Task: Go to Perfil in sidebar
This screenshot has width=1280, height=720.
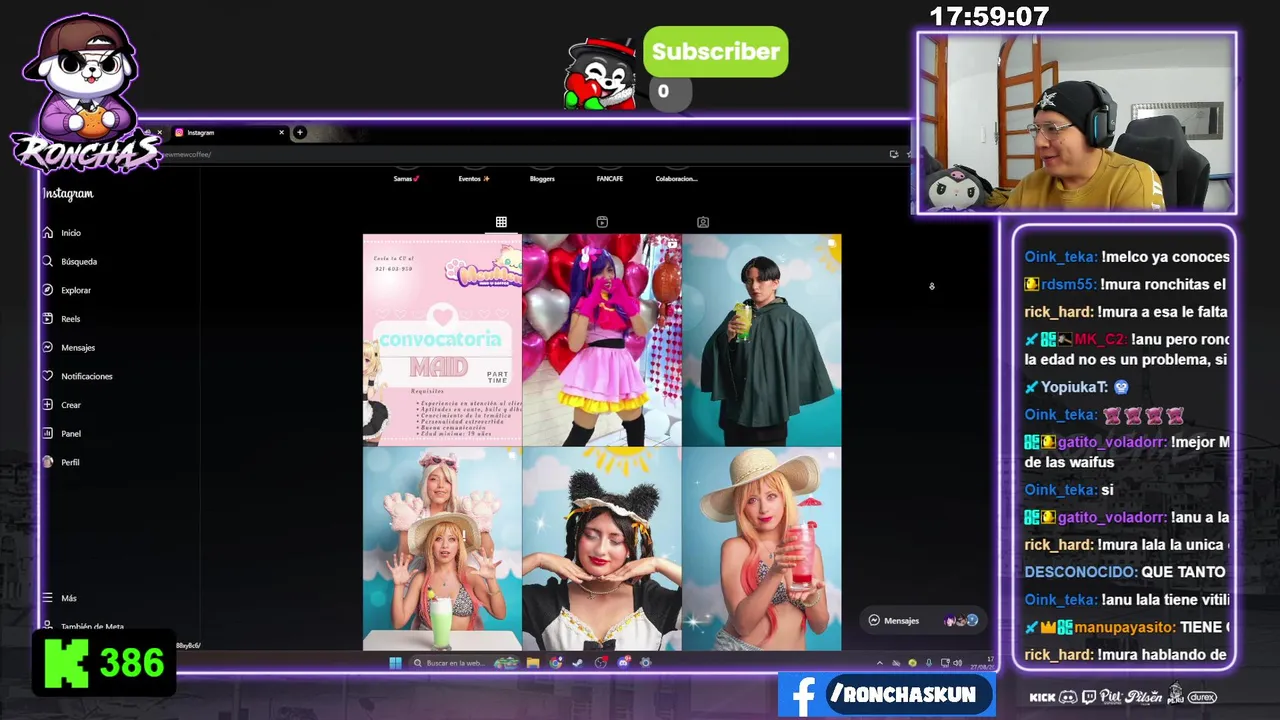Action: 60,462
